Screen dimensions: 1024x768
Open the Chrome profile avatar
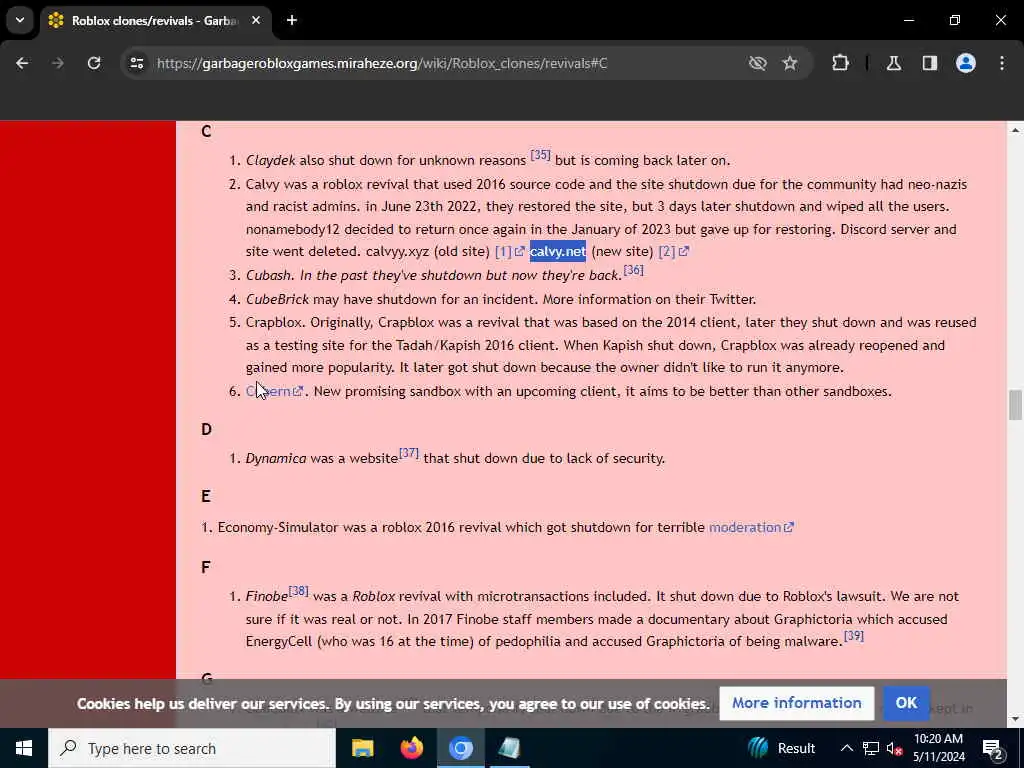point(966,63)
